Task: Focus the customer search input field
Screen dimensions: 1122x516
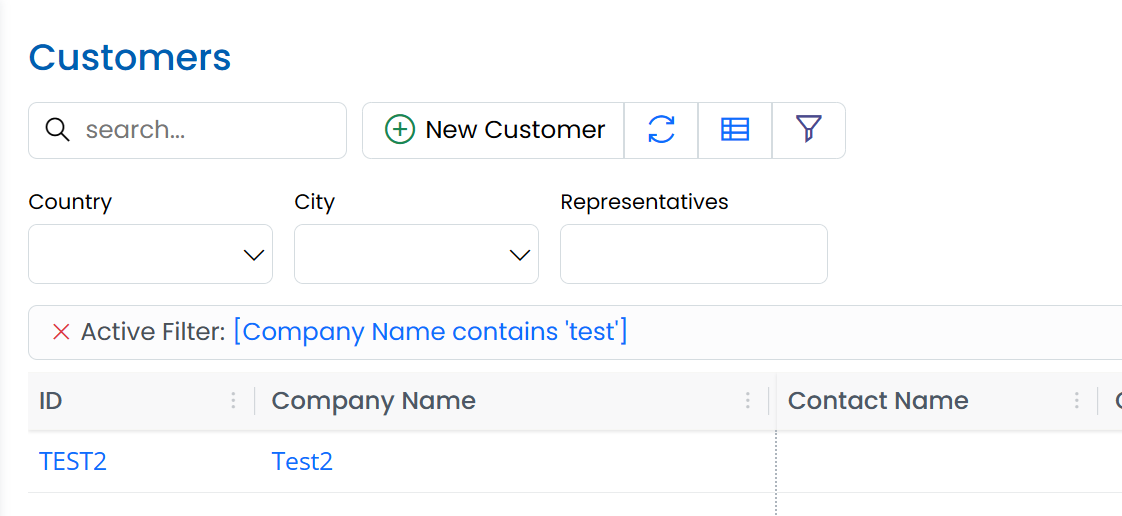Action: (205, 130)
